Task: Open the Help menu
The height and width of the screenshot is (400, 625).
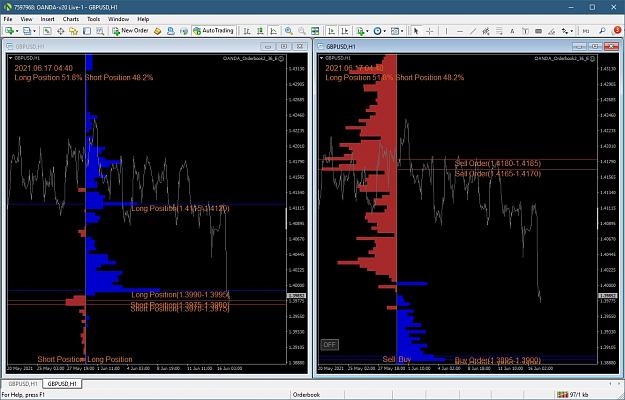Action: [143, 19]
